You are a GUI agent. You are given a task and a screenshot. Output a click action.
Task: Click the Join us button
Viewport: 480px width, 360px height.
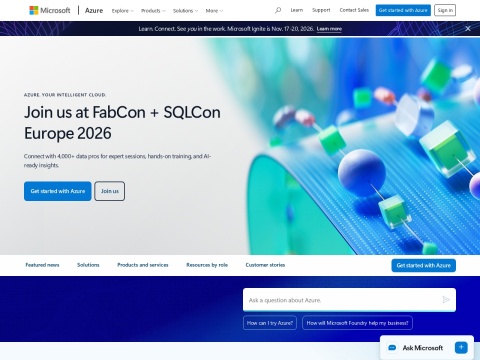click(110, 191)
